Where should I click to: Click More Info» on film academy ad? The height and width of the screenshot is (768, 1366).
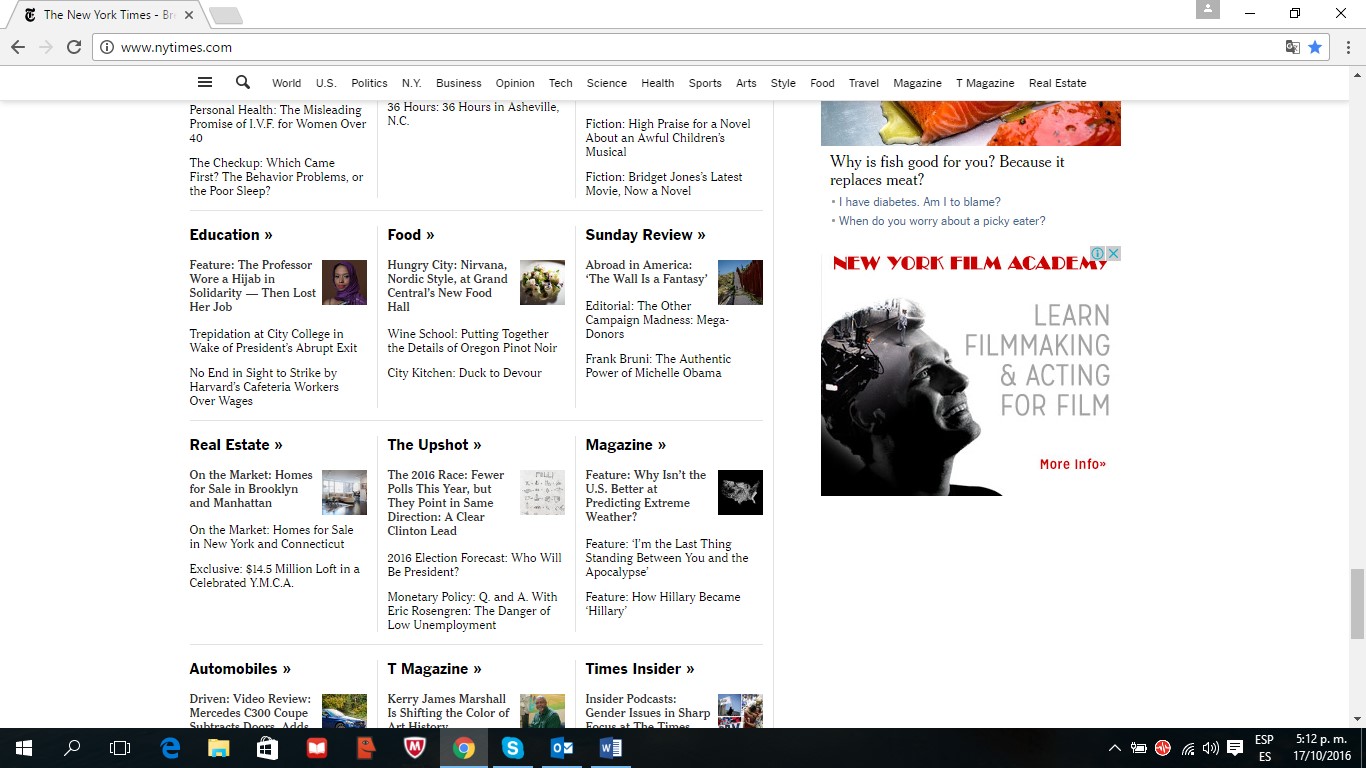pos(1072,464)
